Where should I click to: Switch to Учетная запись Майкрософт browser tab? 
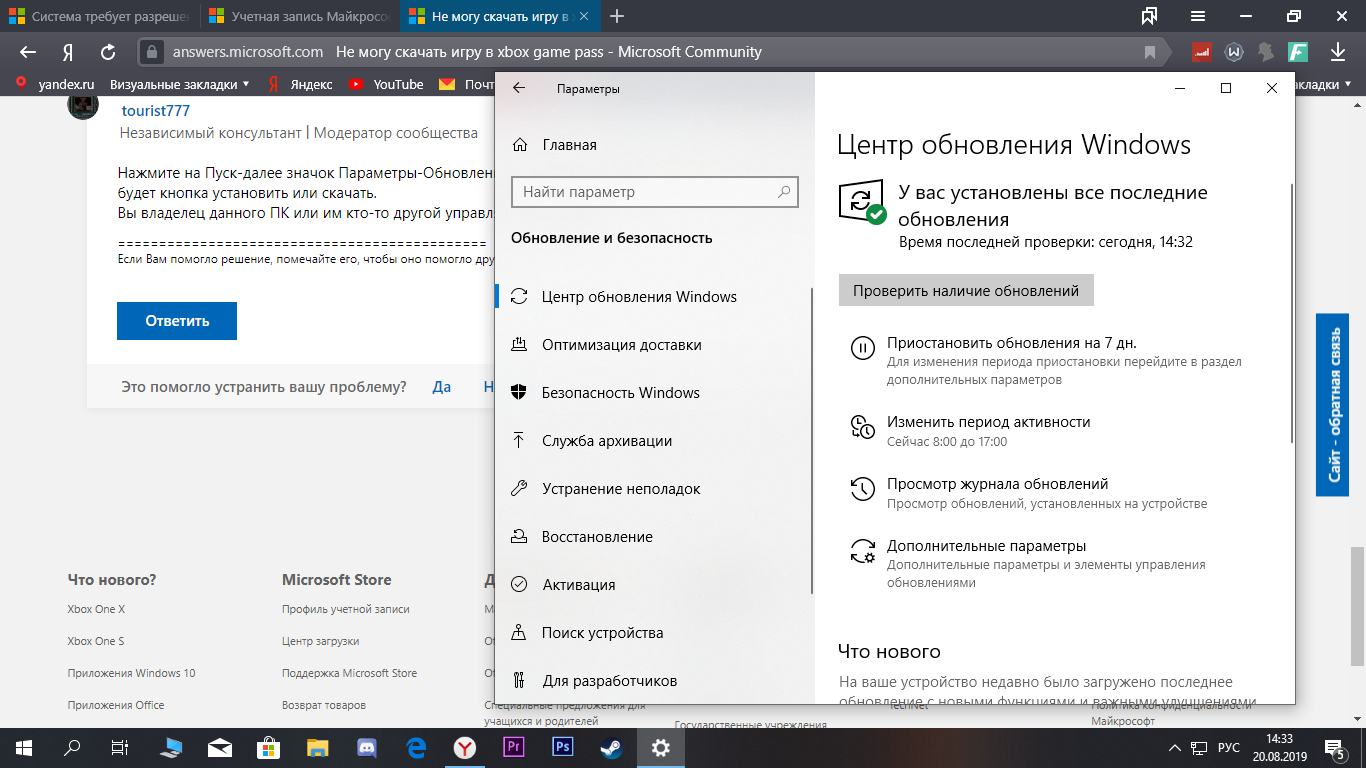(299, 17)
